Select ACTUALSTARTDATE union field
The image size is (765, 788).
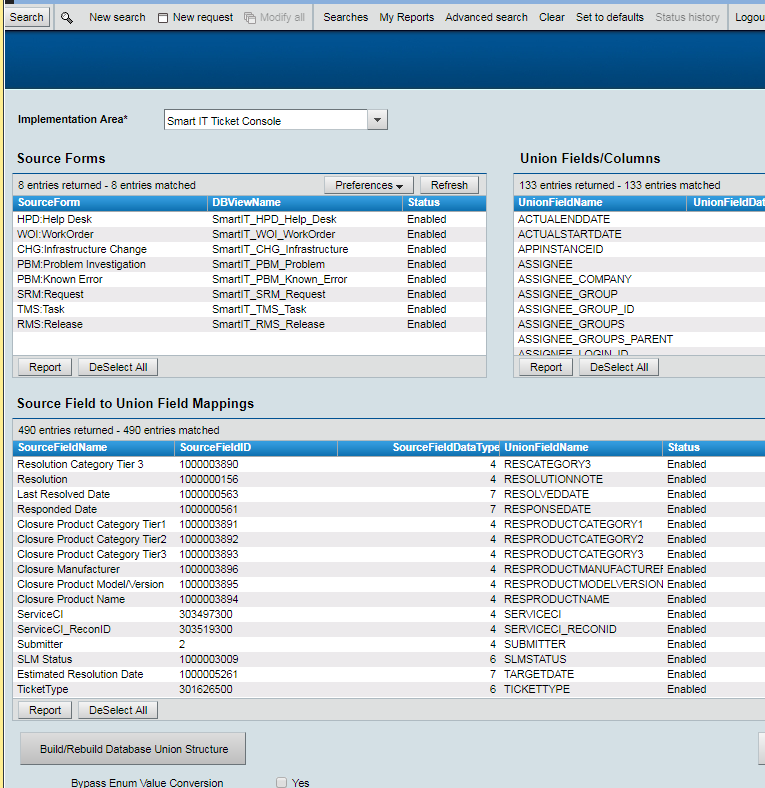tap(639, 234)
